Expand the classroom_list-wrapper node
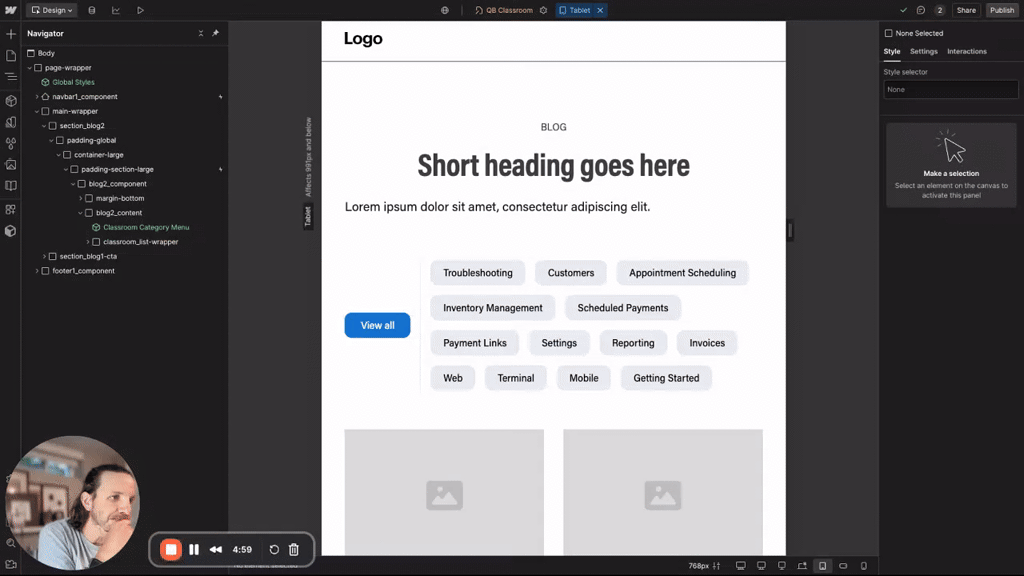The height and width of the screenshot is (576, 1024). [x=88, y=242]
